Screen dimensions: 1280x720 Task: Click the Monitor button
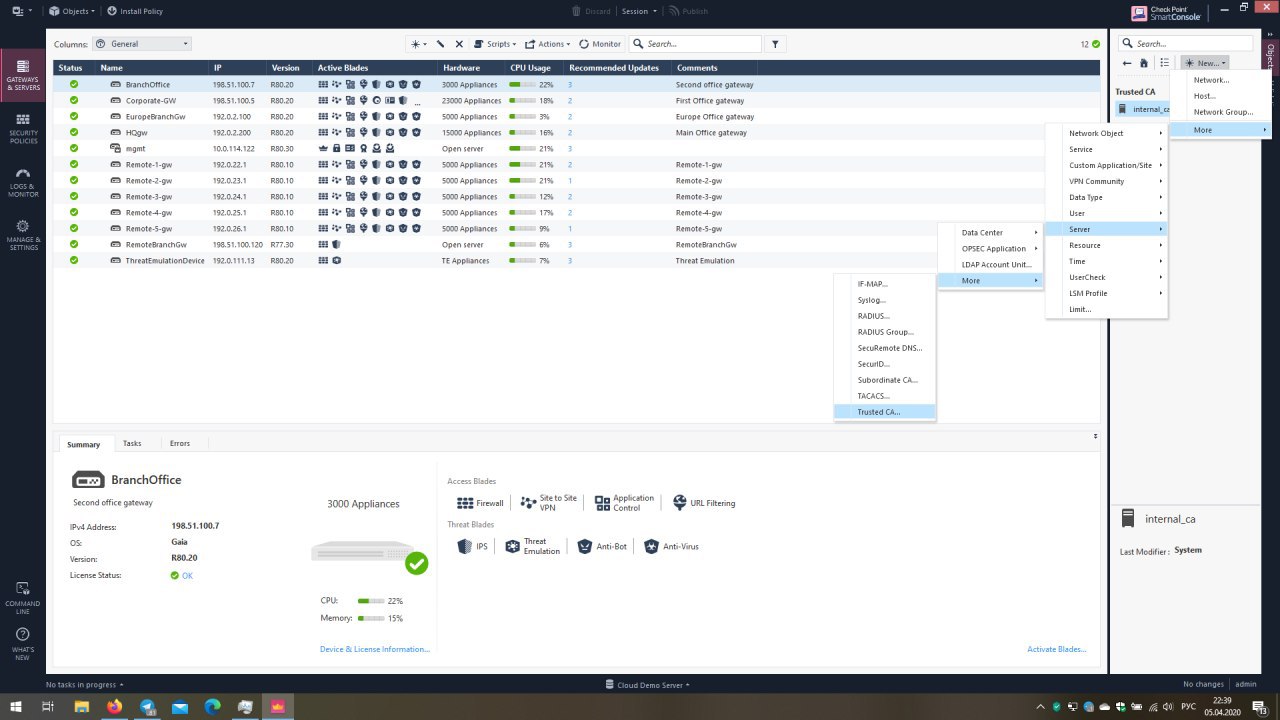pyautogui.click(x=600, y=44)
